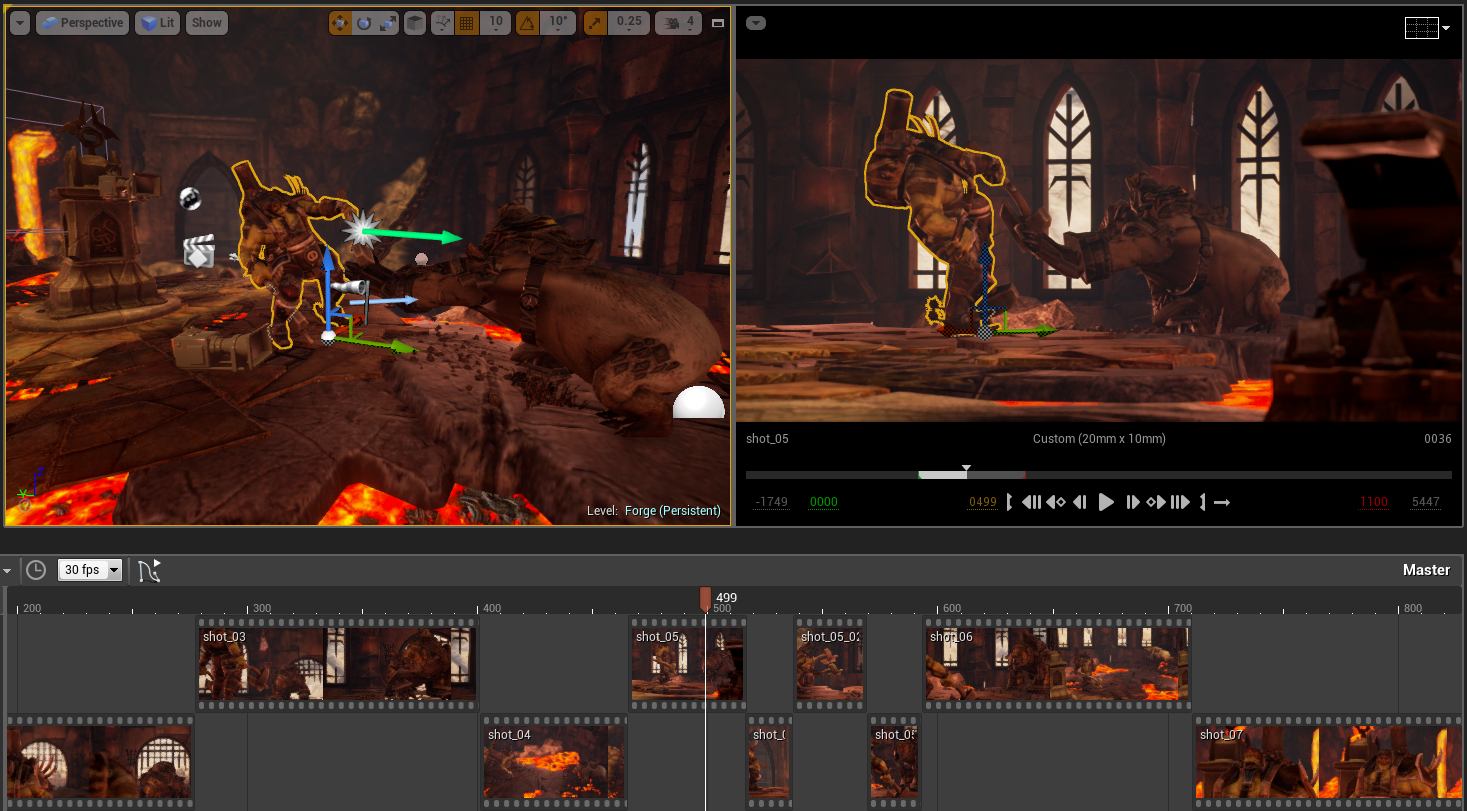Toggle grid snapping in the viewport
The width and height of the screenshot is (1467, 811).
466,23
